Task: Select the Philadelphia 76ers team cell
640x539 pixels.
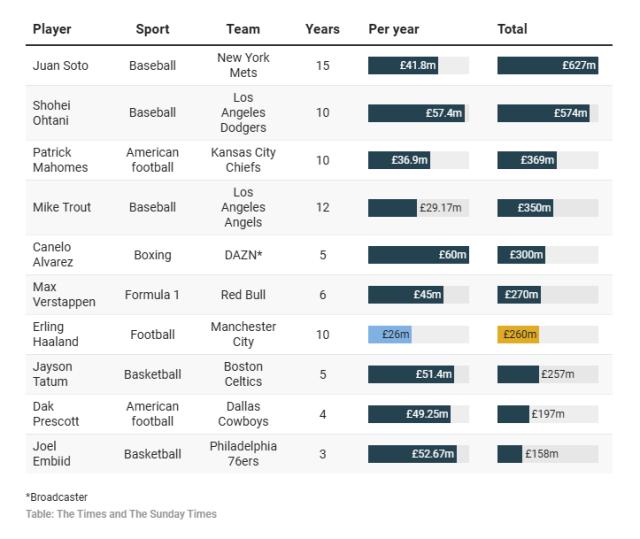Action: 243,454
